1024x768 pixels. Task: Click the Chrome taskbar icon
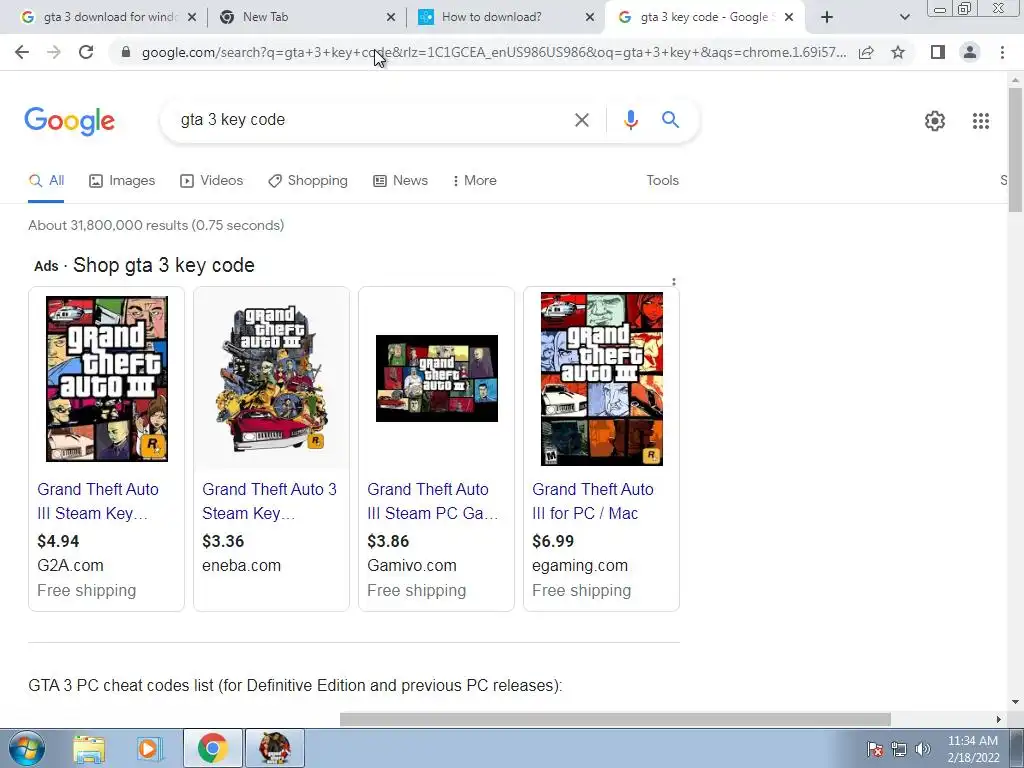click(212, 748)
